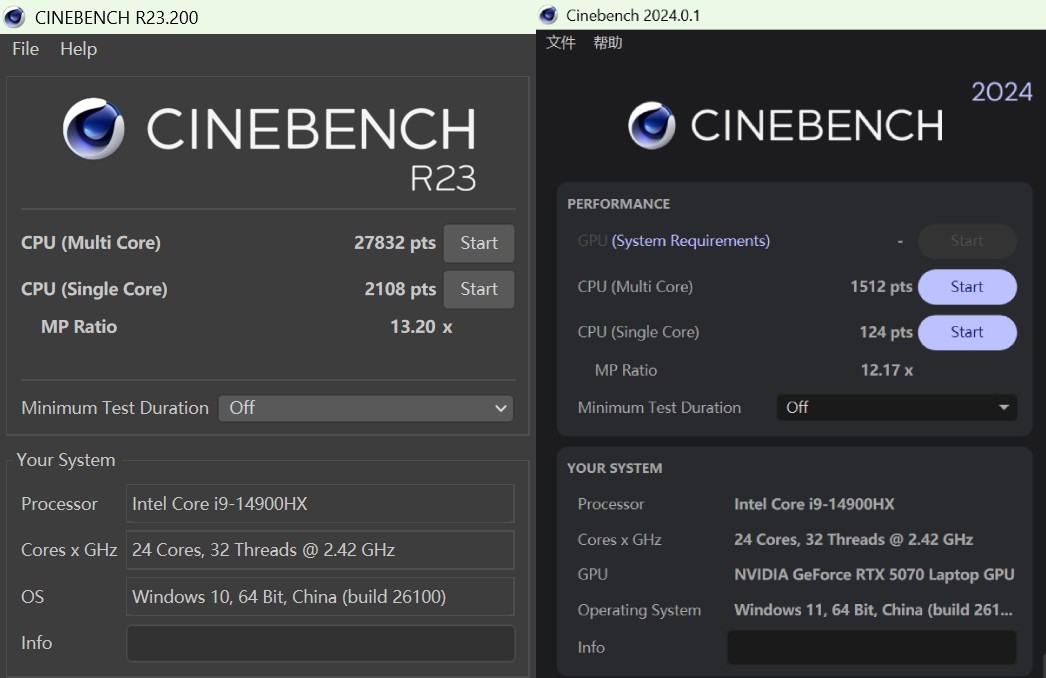Image resolution: width=1046 pixels, height=678 pixels.
Task: Start the R23 CPU Multi Core test
Action: (478, 243)
